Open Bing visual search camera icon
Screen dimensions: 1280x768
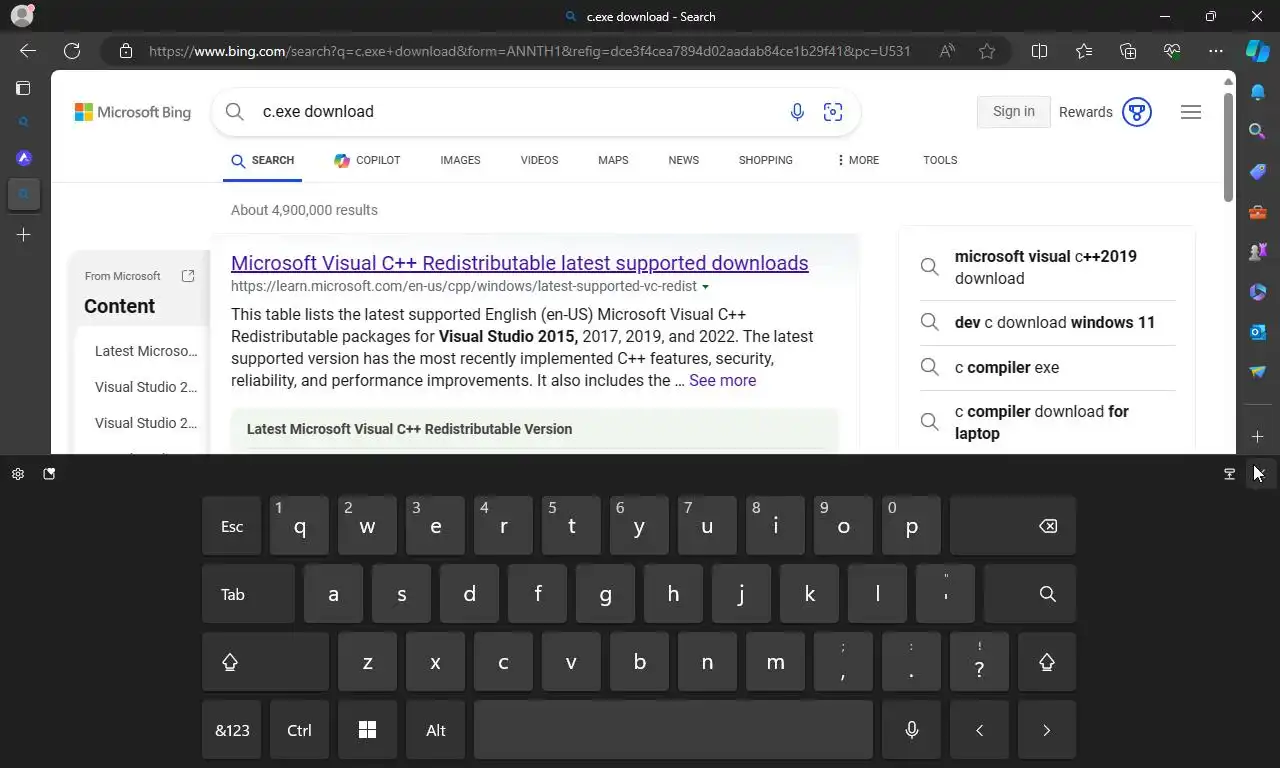[833, 112]
